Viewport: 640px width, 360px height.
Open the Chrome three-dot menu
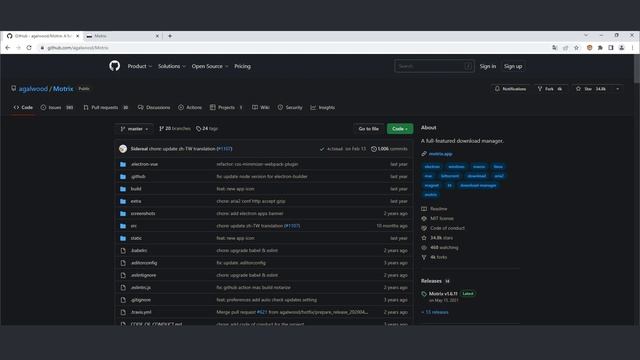[633, 48]
